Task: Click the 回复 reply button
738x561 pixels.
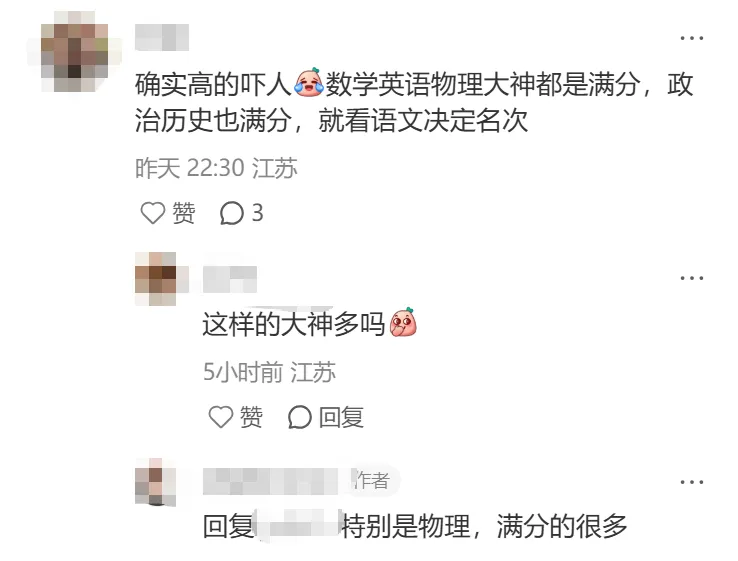Action: click(x=341, y=417)
